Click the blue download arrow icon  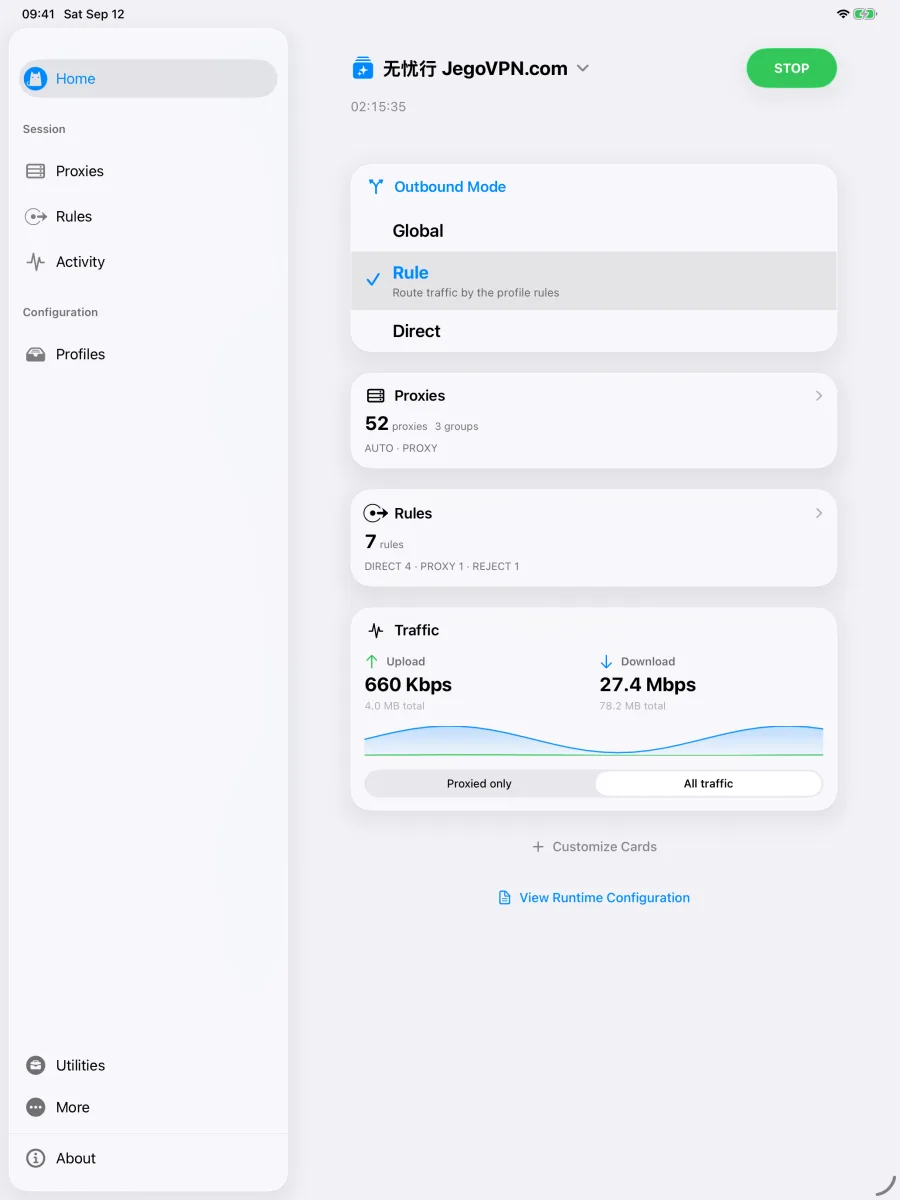click(606, 661)
